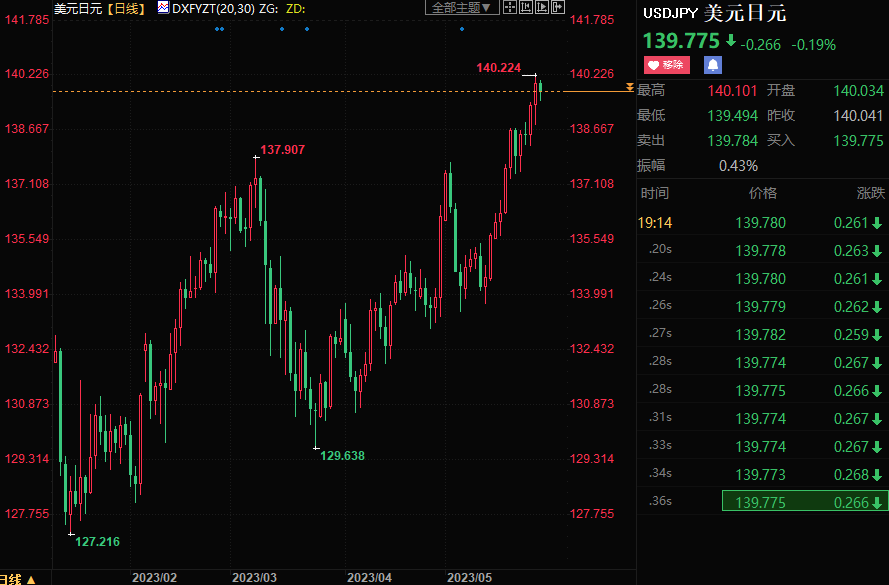
Task: Select the .34s tick row
Action: (x=763, y=474)
